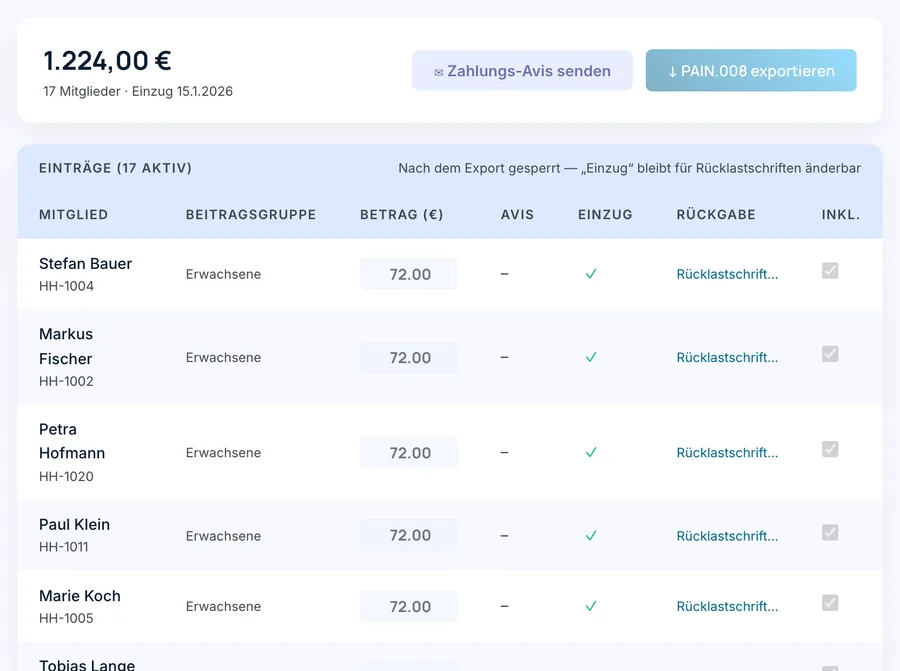The width and height of the screenshot is (900, 671).
Task: Toggle Inkl. checkbox for Markus Fischer
Action: tap(830, 354)
